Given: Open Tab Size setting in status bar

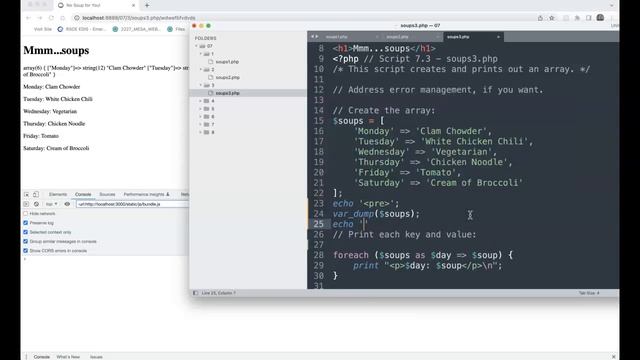Looking at the screenshot, I should [x=589, y=293].
